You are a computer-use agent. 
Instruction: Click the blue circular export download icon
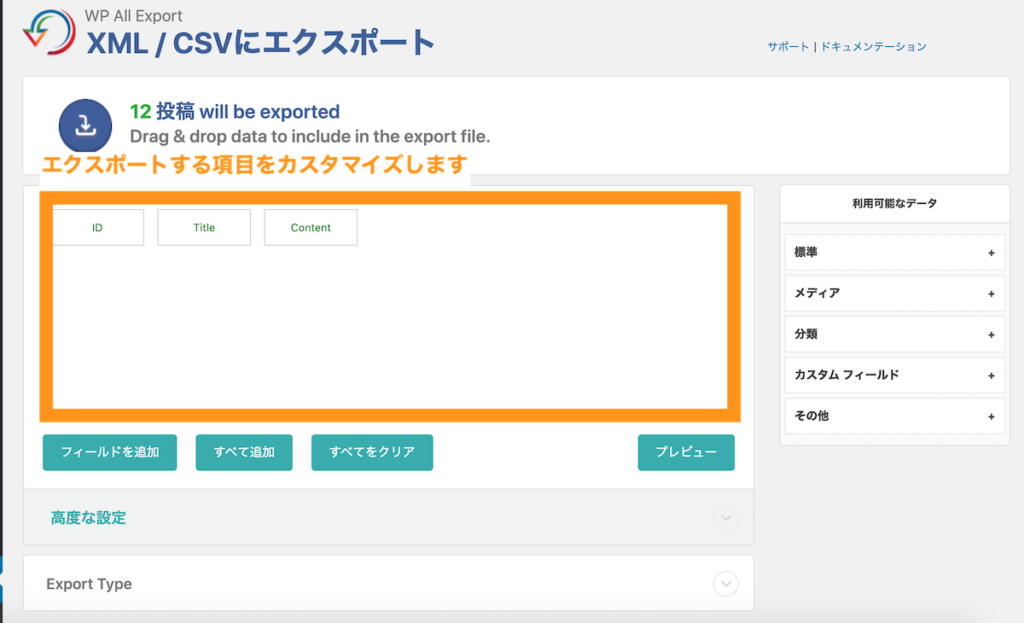tap(84, 124)
